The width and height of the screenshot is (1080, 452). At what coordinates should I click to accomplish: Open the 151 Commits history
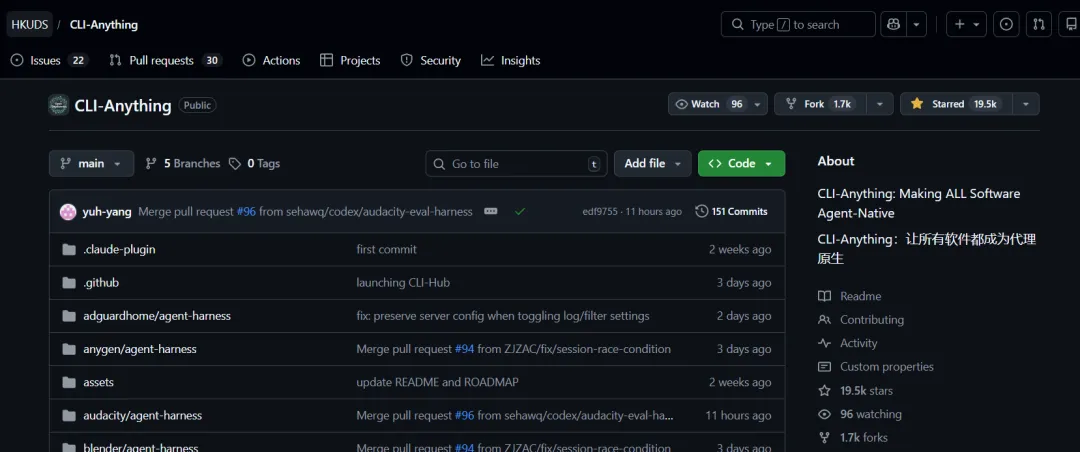tap(731, 212)
